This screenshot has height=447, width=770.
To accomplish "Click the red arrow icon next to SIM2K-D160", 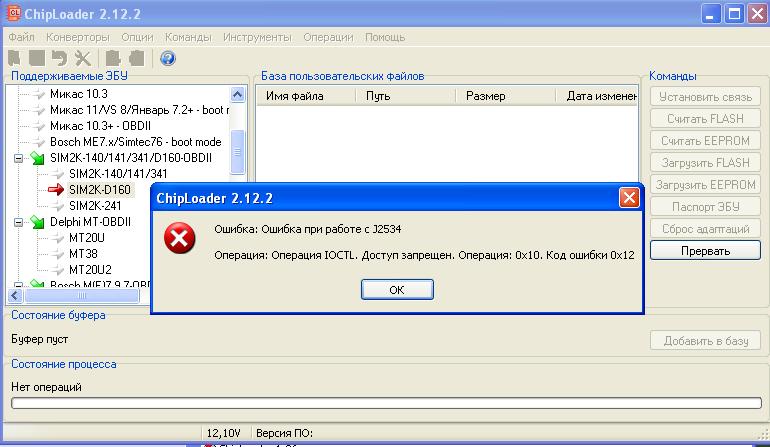I will tap(56, 189).
